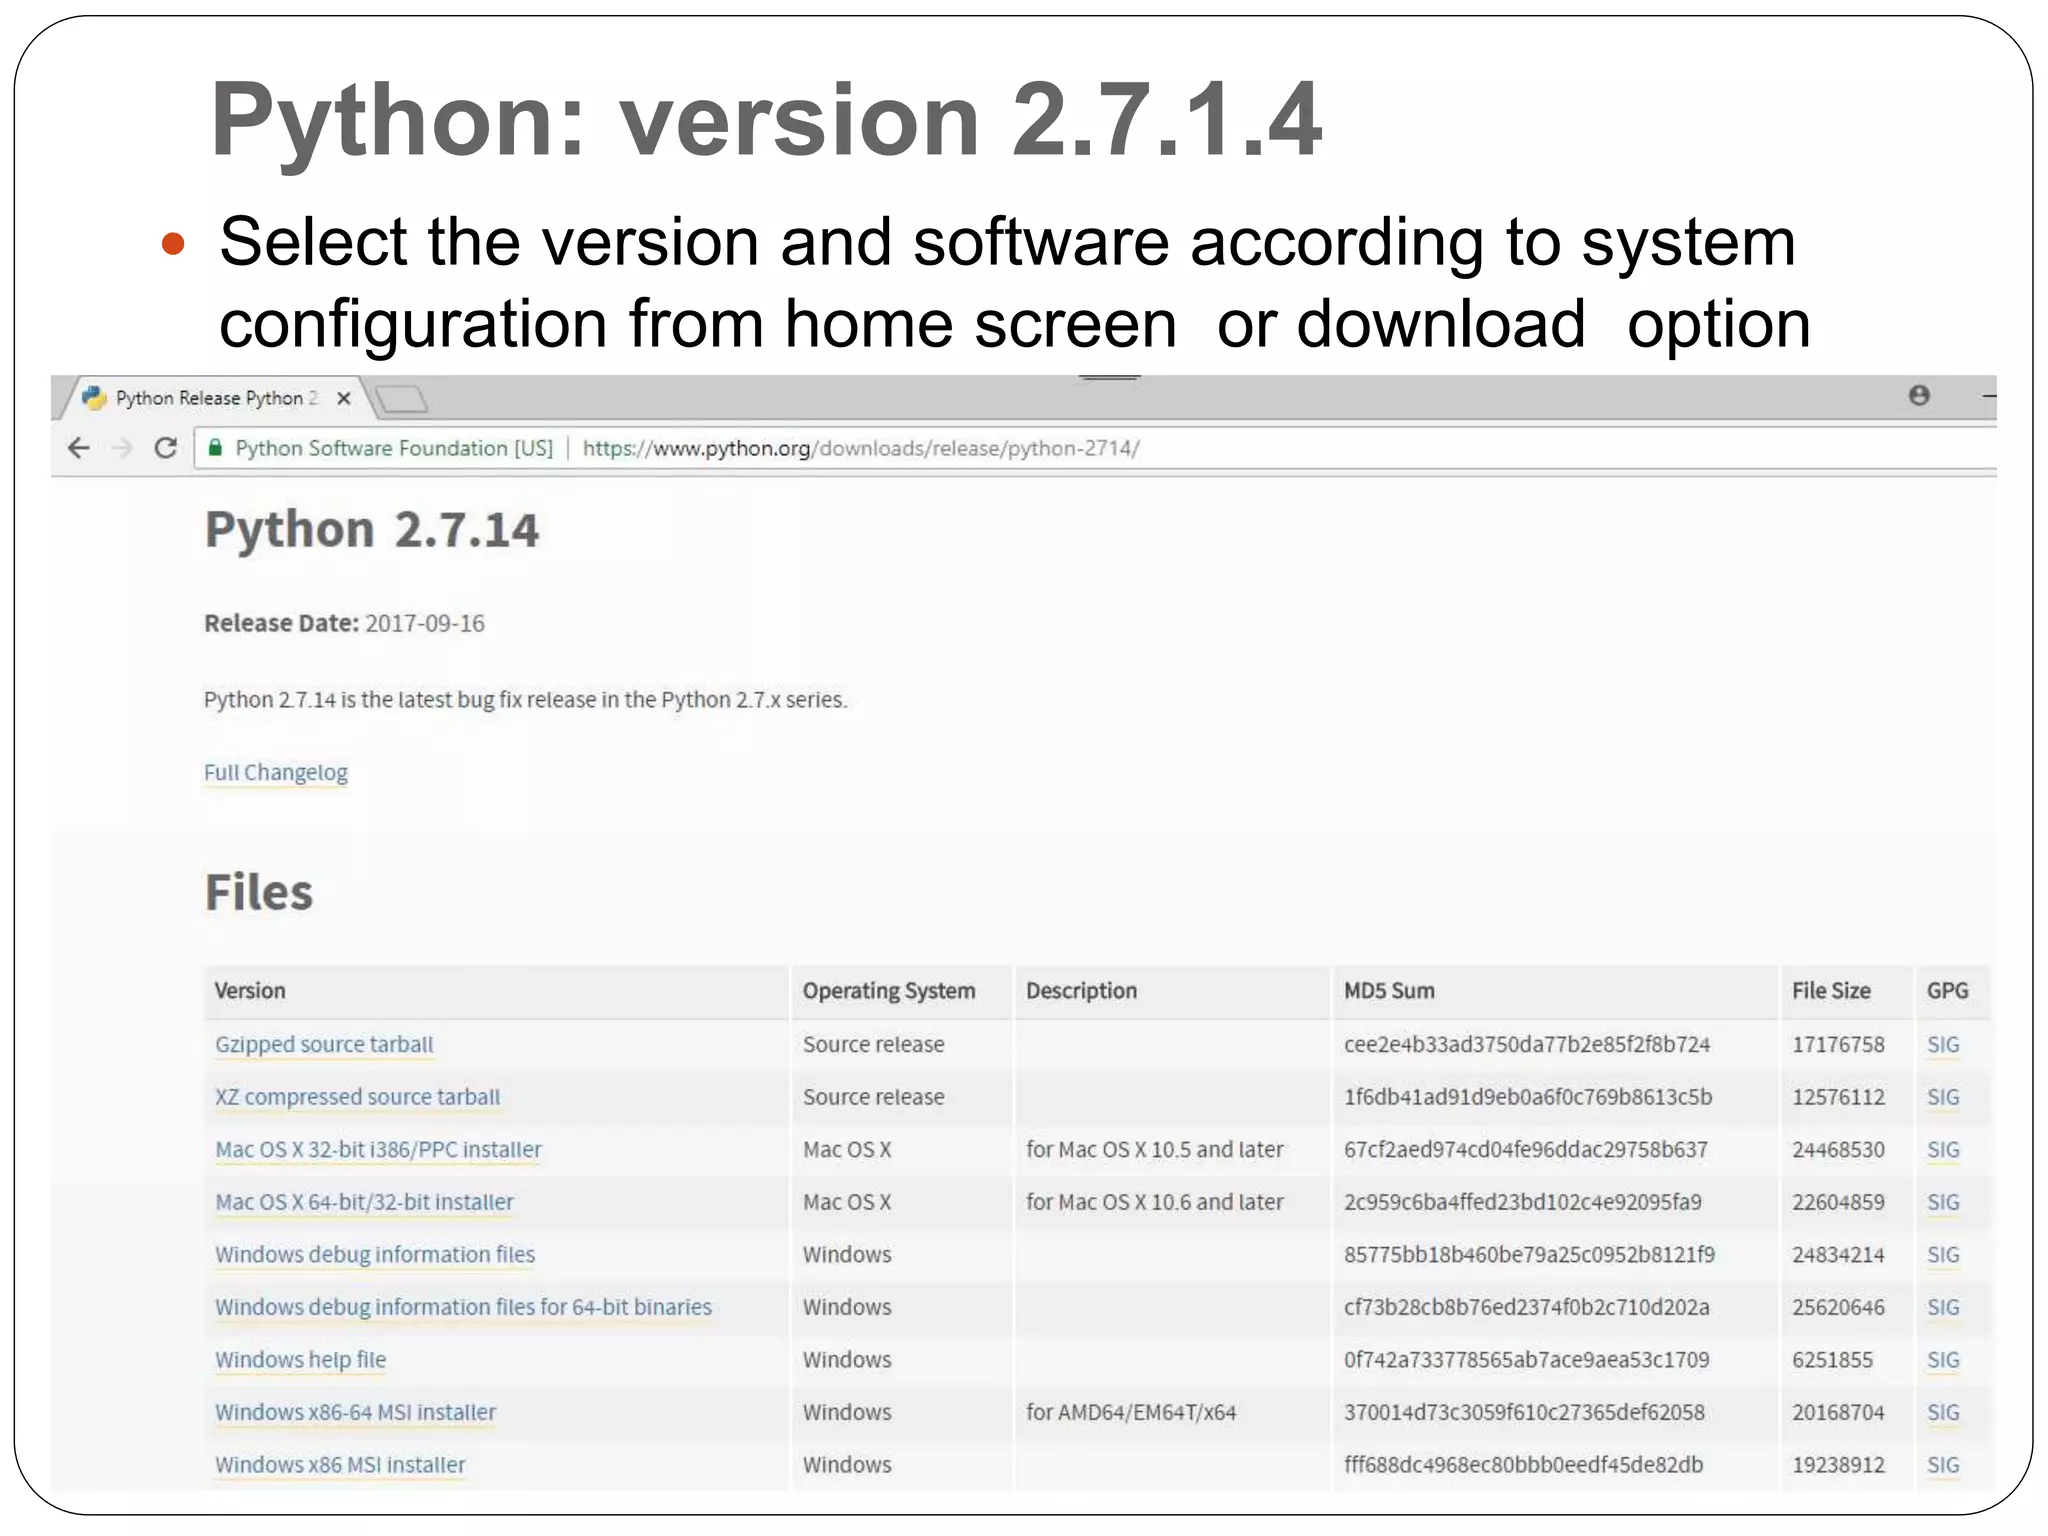The height and width of the screenshot is (1536, 2048).
Task: Download the XZ compressed source tarball
Action: pyautogui.click(x=357, y=1097)
